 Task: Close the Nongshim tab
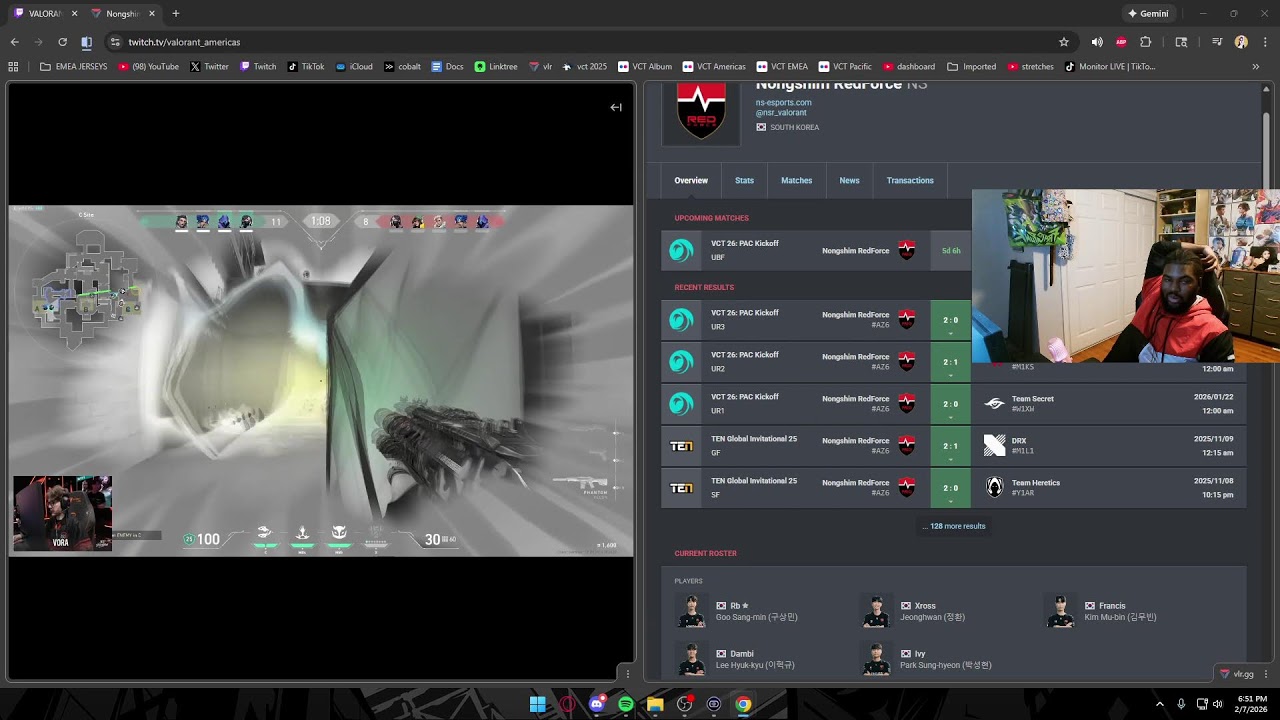coord(152,14)
